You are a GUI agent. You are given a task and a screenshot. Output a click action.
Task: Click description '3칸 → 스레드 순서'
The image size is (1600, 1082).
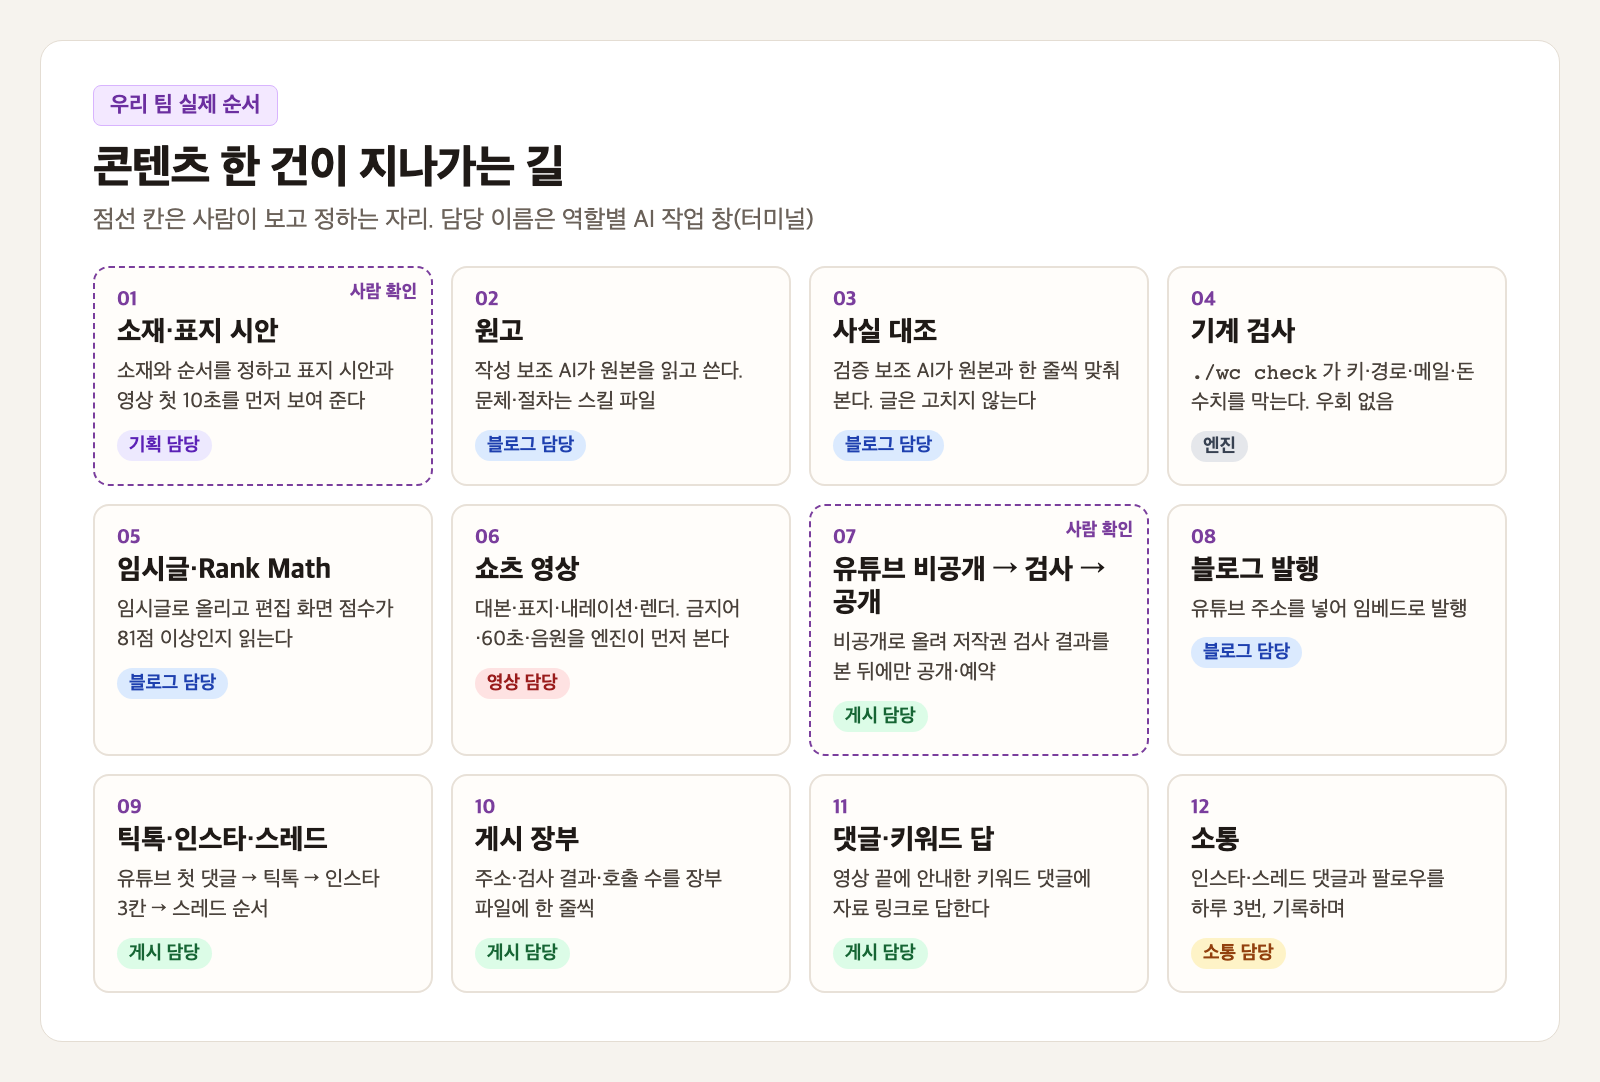(x=193, y=908)
